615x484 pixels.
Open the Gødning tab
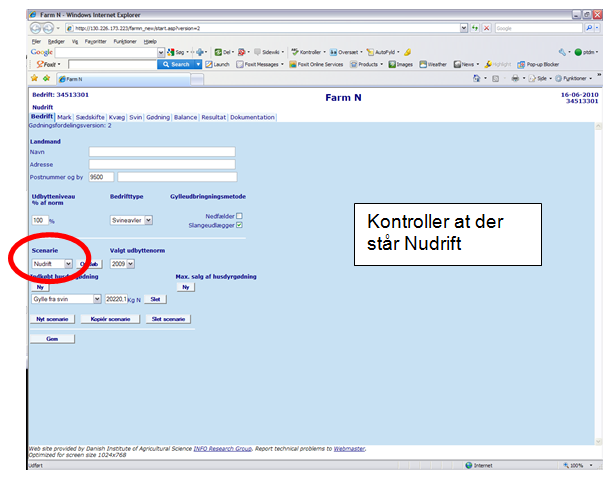click(158, 117)
